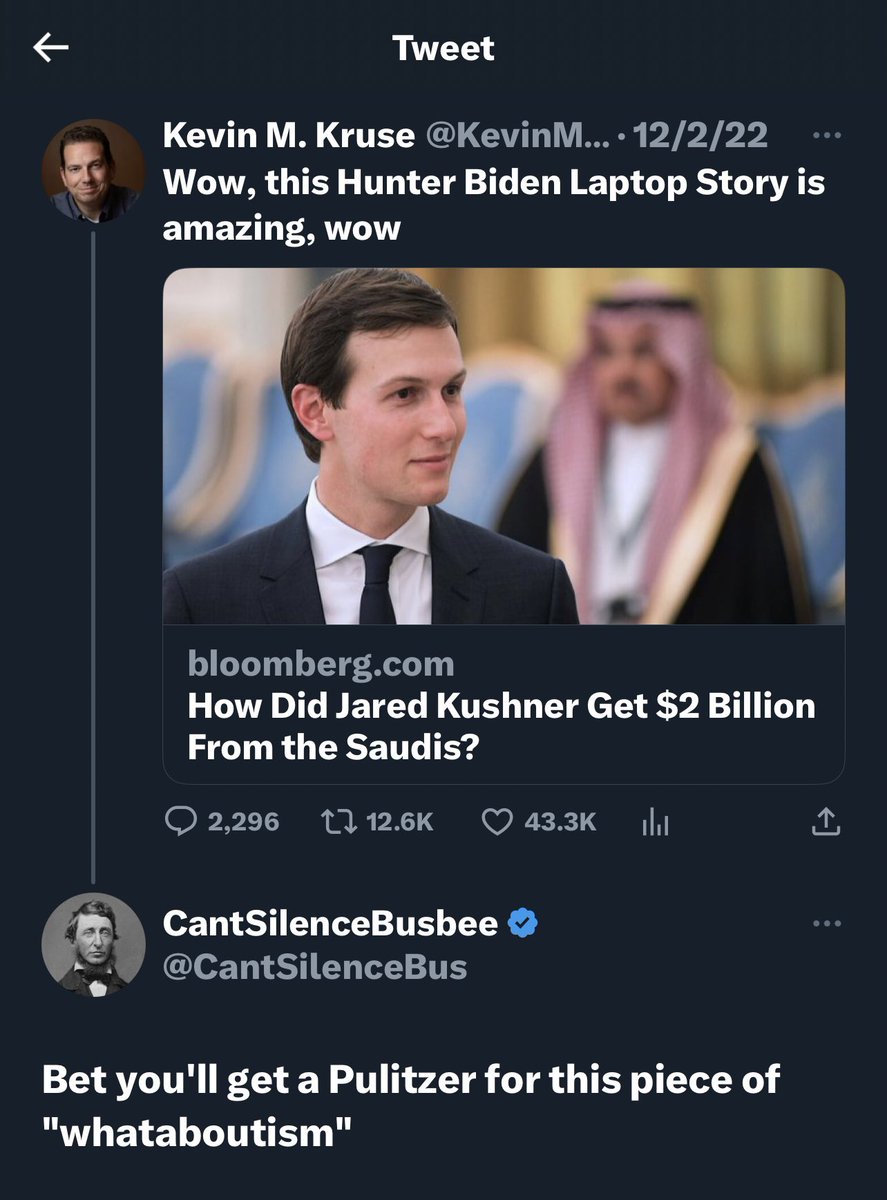Tap the share upload icon
887x1200 pixels.
click(825, 821)
